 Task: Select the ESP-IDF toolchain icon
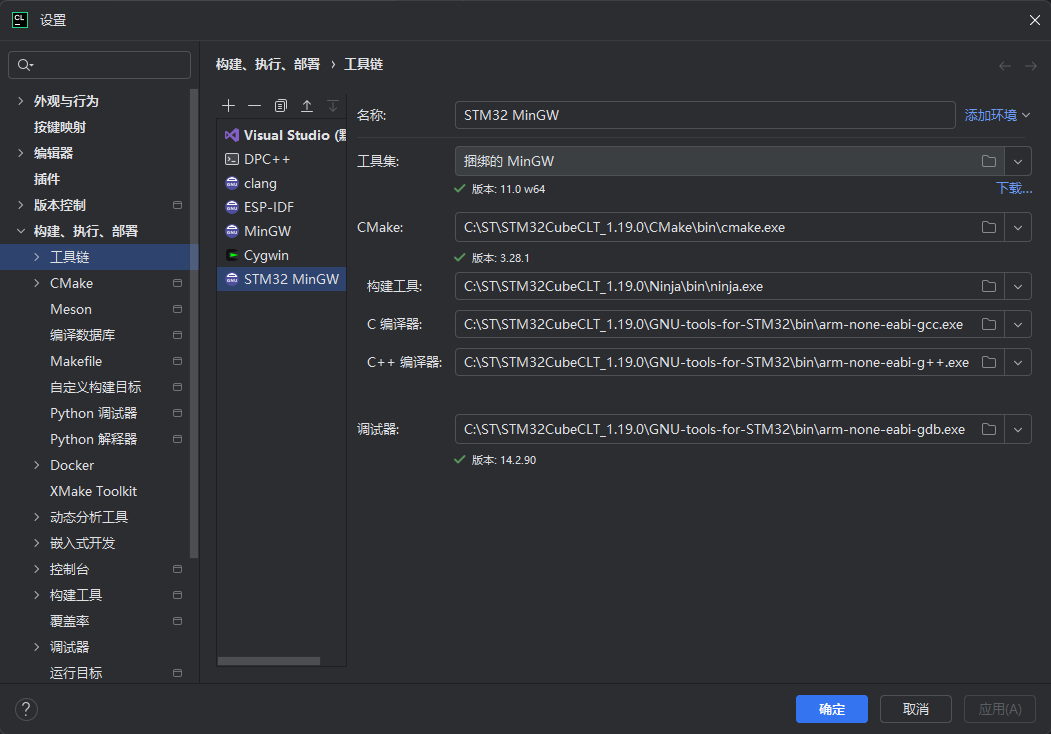(x=231, y=206)
